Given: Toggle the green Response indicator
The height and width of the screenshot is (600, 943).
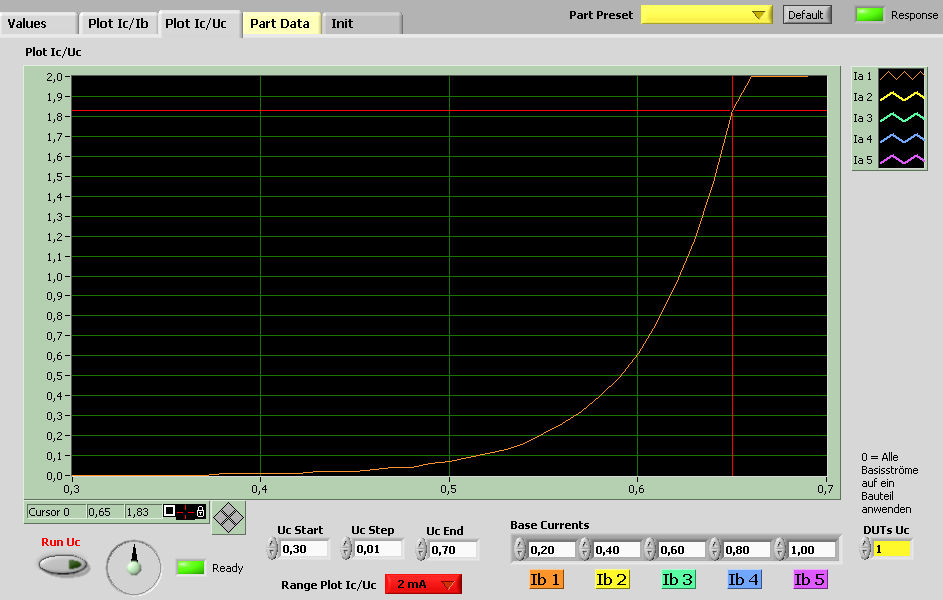Looking at the screenshot, I should coord(870,14).
